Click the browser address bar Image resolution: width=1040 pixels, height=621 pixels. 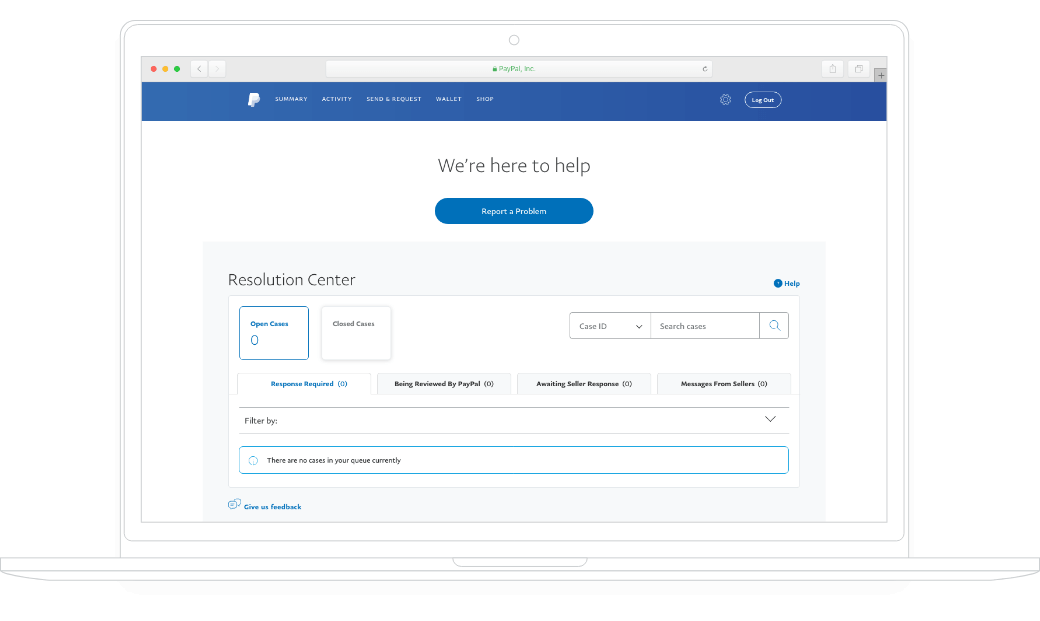(x=519, y=68)
